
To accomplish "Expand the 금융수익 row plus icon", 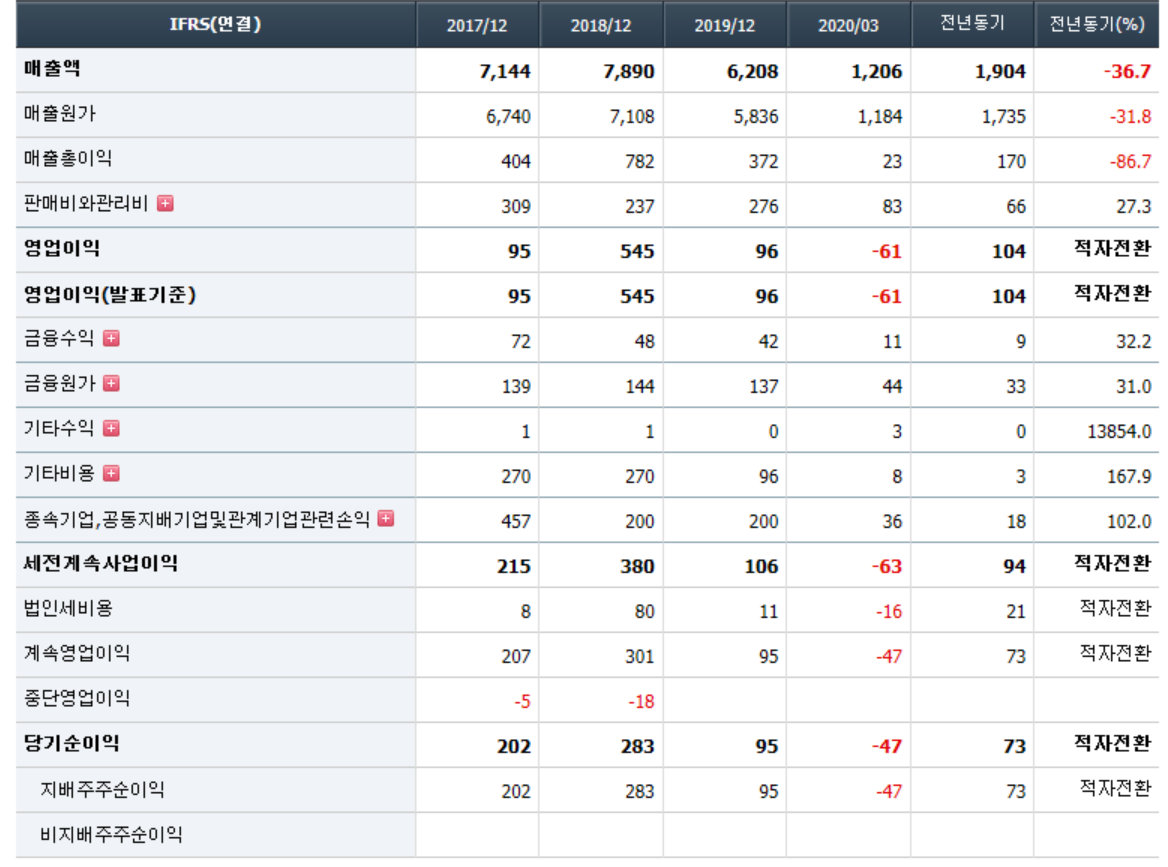I will tap(111, 338).
